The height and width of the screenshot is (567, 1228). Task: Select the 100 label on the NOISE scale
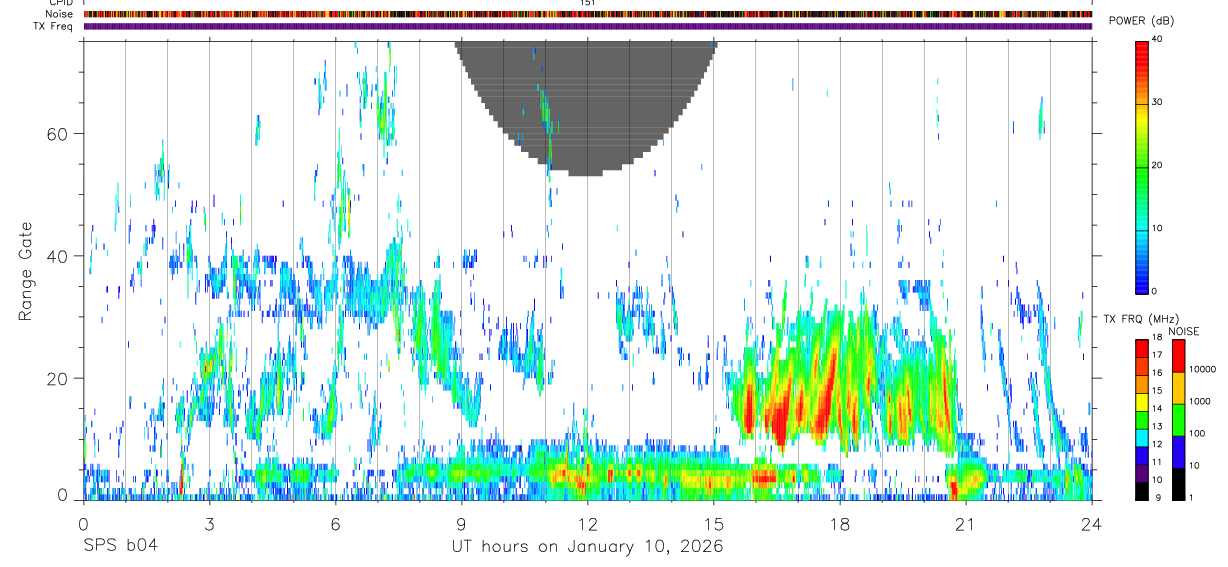pos(1199,433)
